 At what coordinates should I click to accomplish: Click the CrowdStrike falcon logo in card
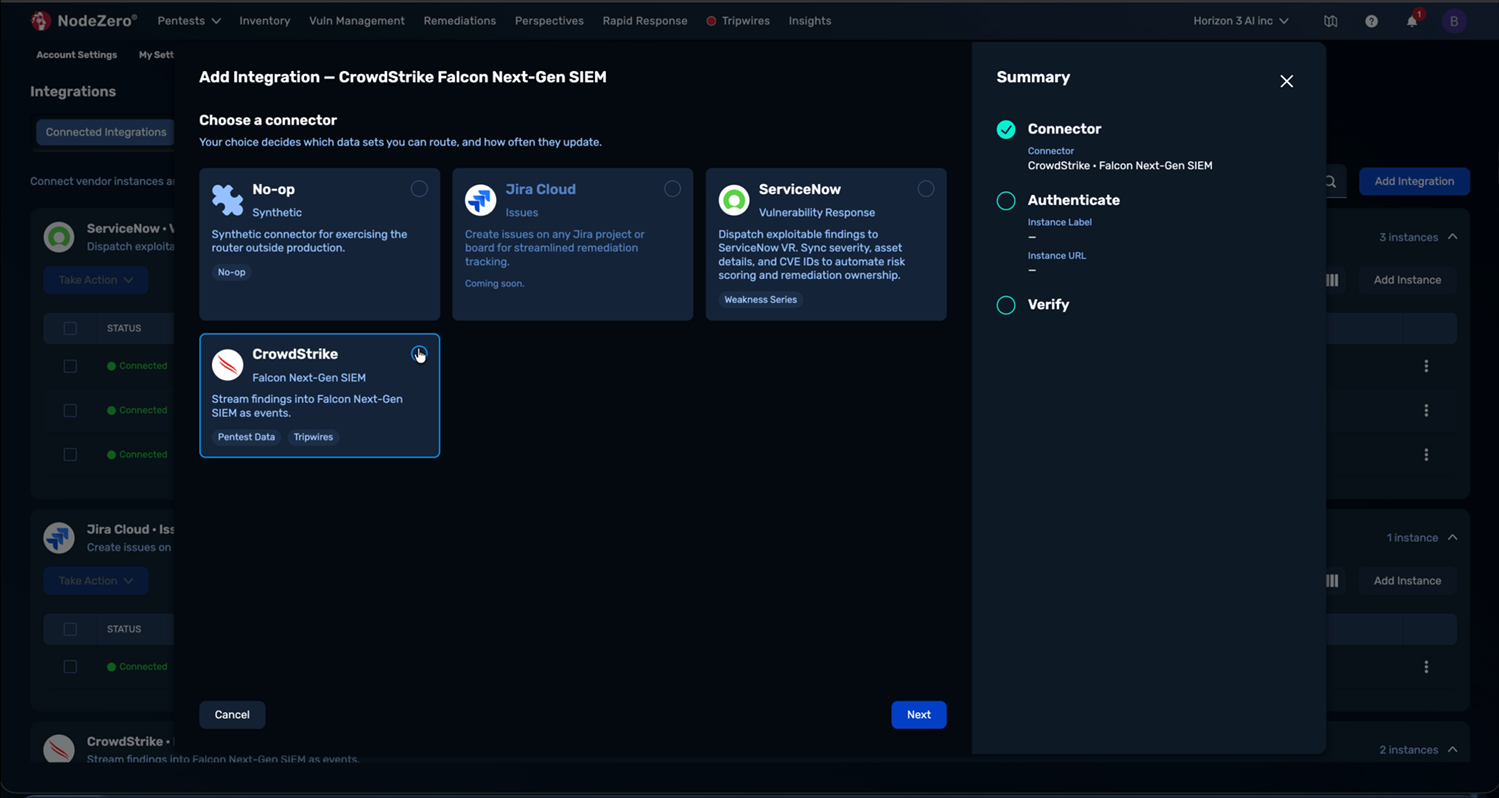(x=227, y=365)
